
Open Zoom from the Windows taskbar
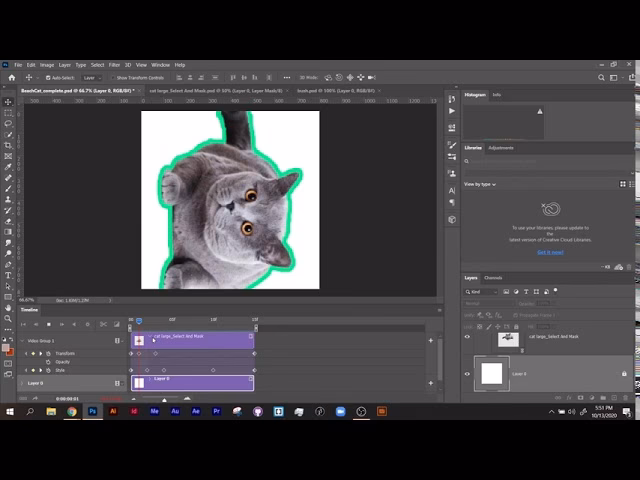[340, 411]
